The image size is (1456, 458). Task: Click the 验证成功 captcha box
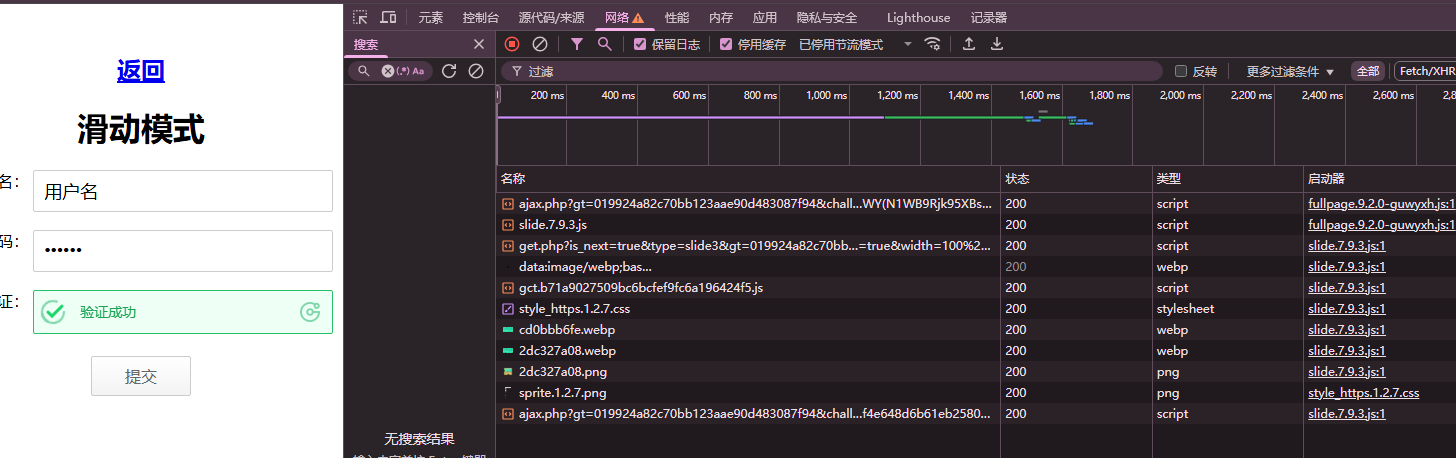[x=183, y=312]
